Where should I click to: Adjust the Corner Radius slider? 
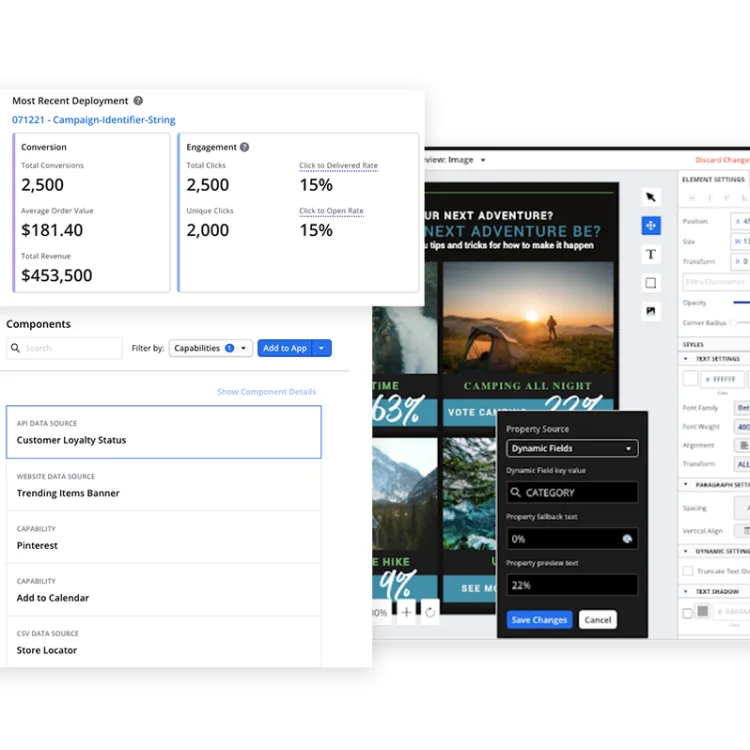coord(740,322)
